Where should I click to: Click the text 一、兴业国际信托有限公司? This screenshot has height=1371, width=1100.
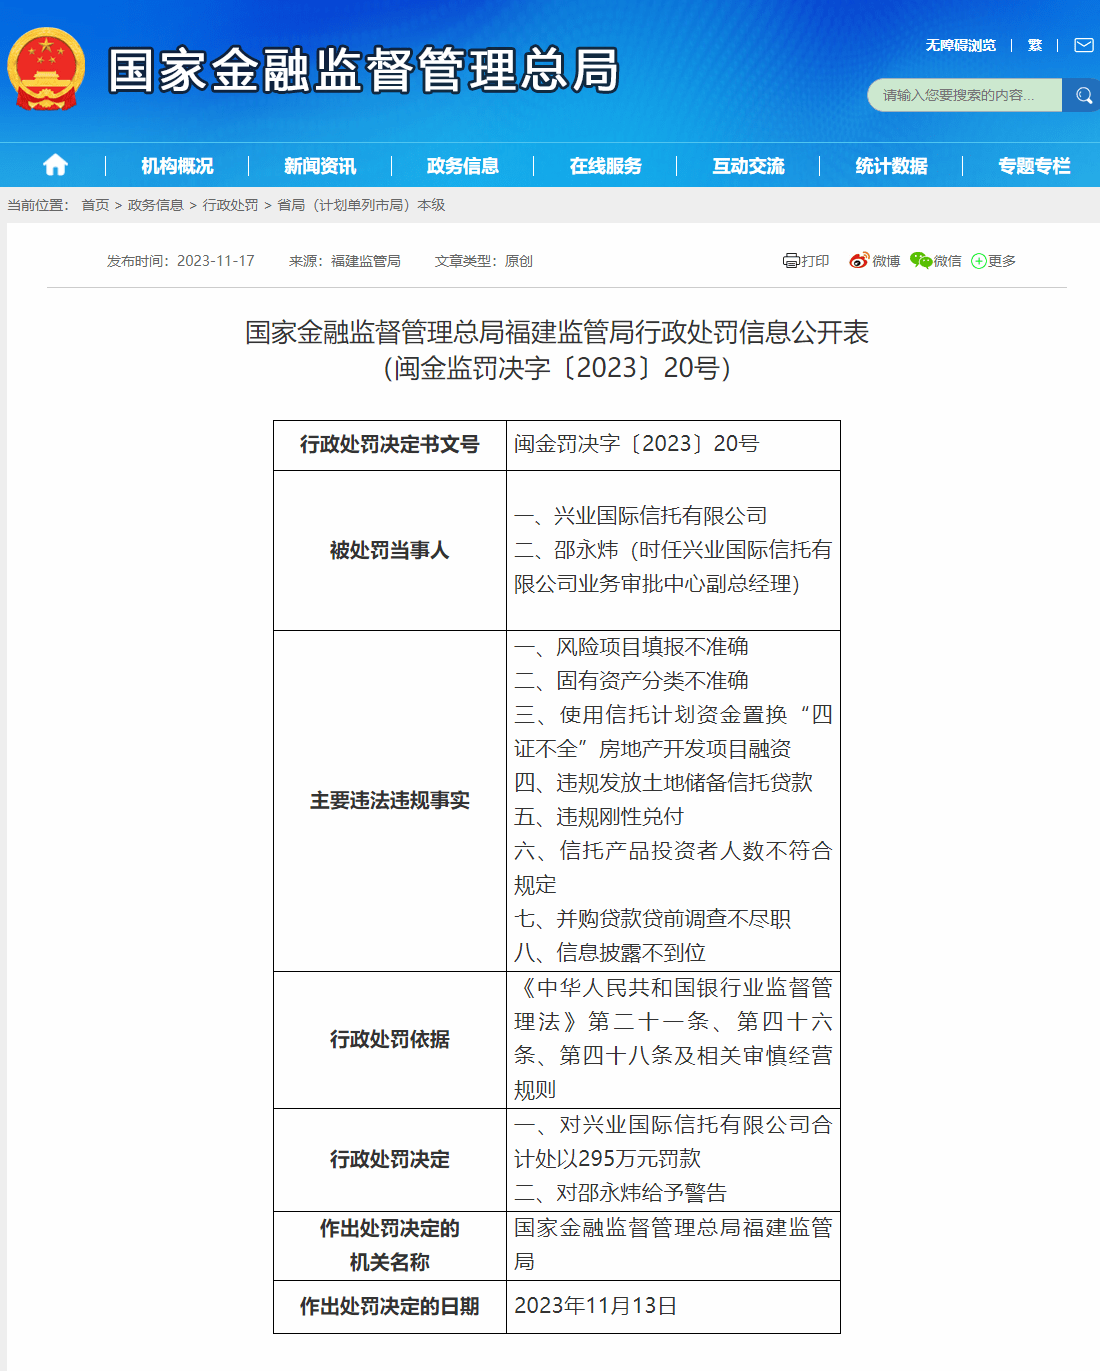point(641,516)
